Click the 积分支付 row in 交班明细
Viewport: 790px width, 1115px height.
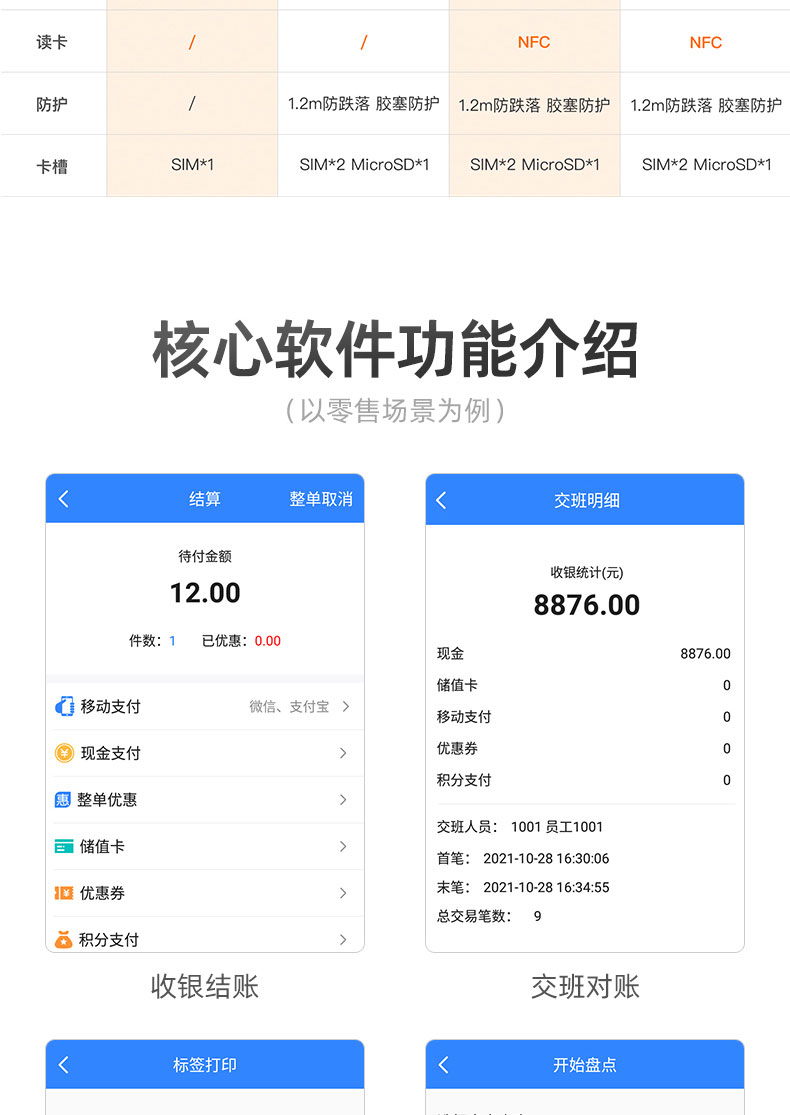(584, 779)
